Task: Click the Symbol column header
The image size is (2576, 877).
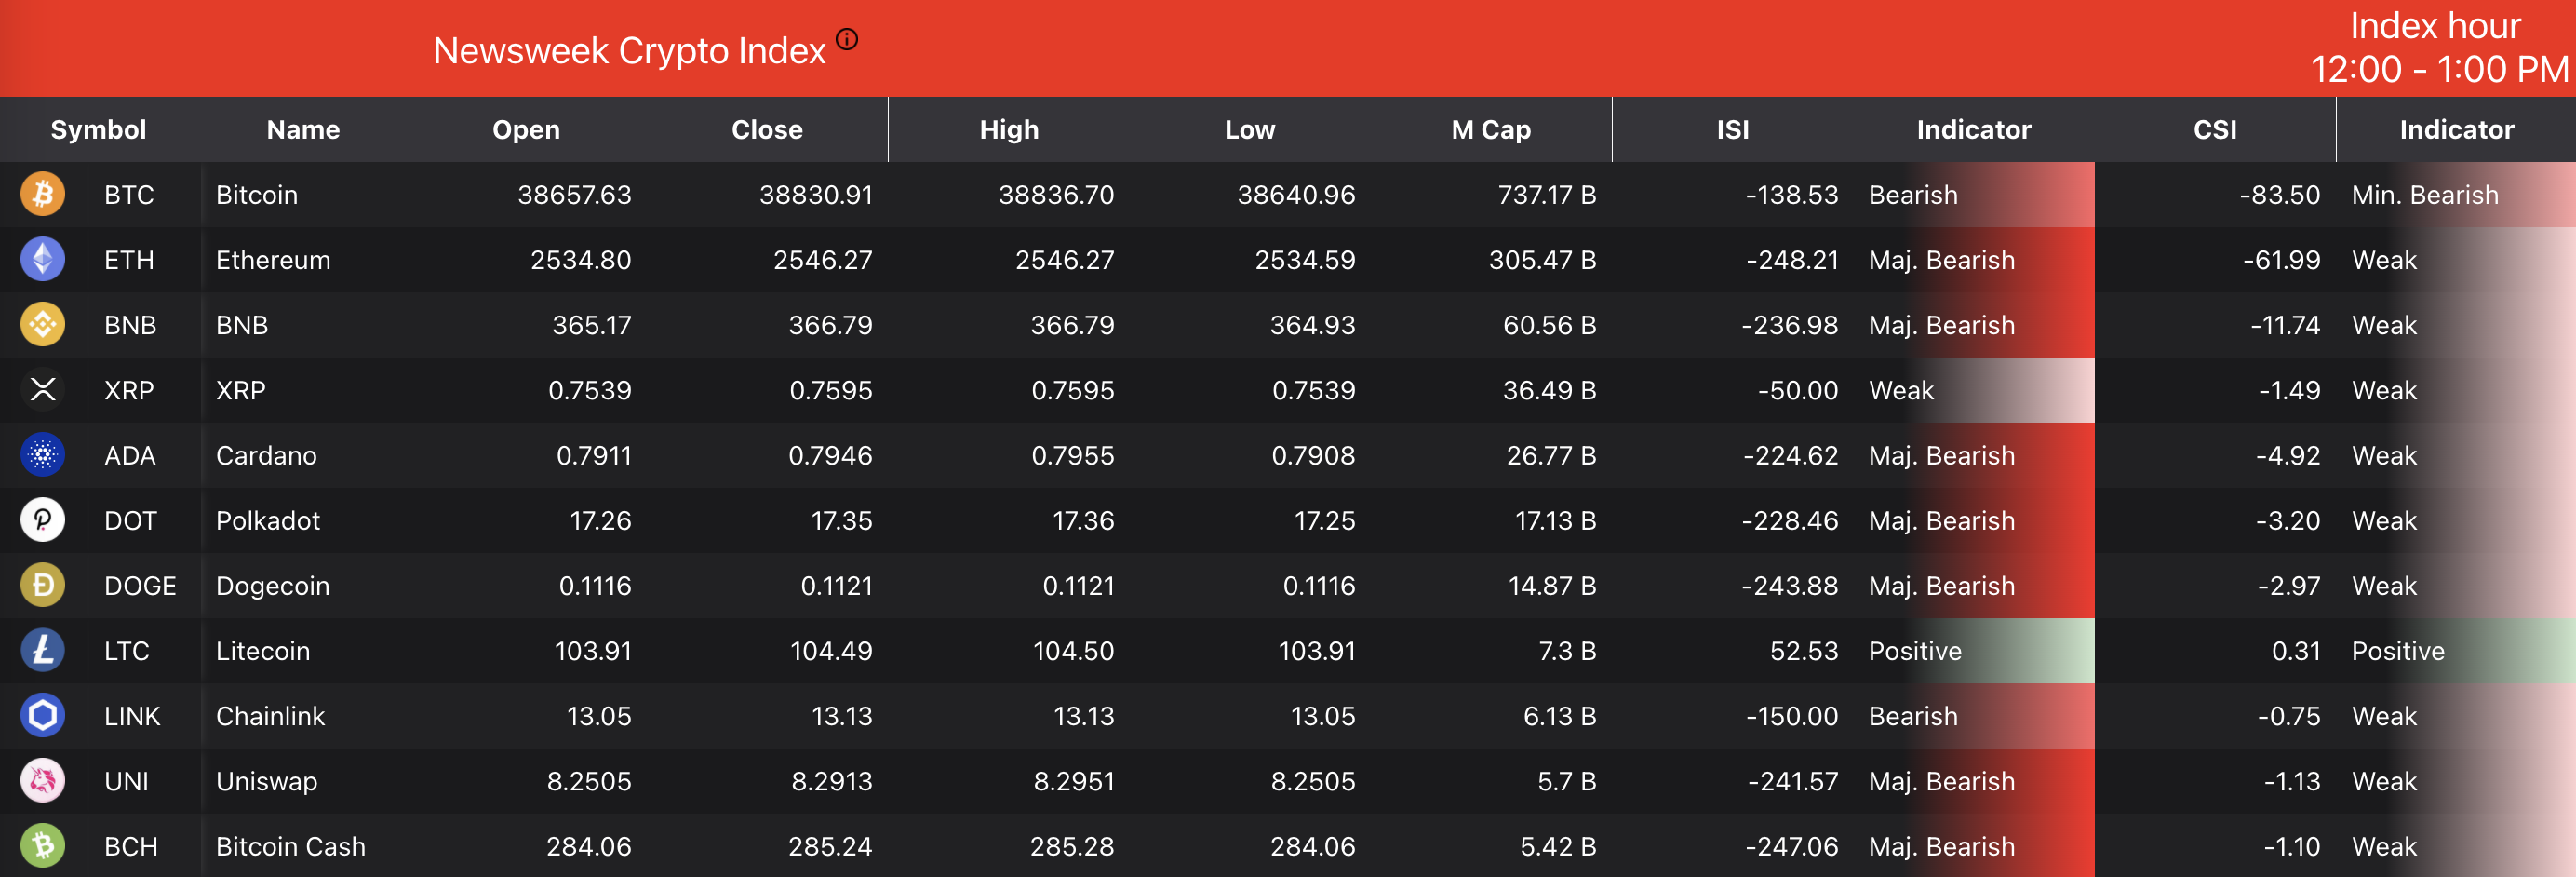Action: coord(98,130)
